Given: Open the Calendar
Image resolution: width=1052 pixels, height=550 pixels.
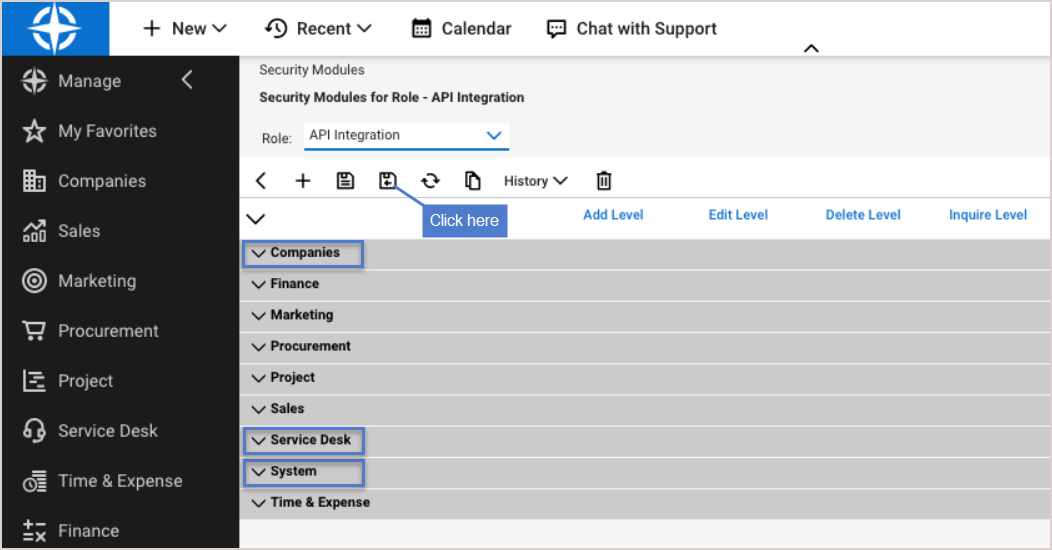Looking at the screenshot, I should (x=462, y=29).
